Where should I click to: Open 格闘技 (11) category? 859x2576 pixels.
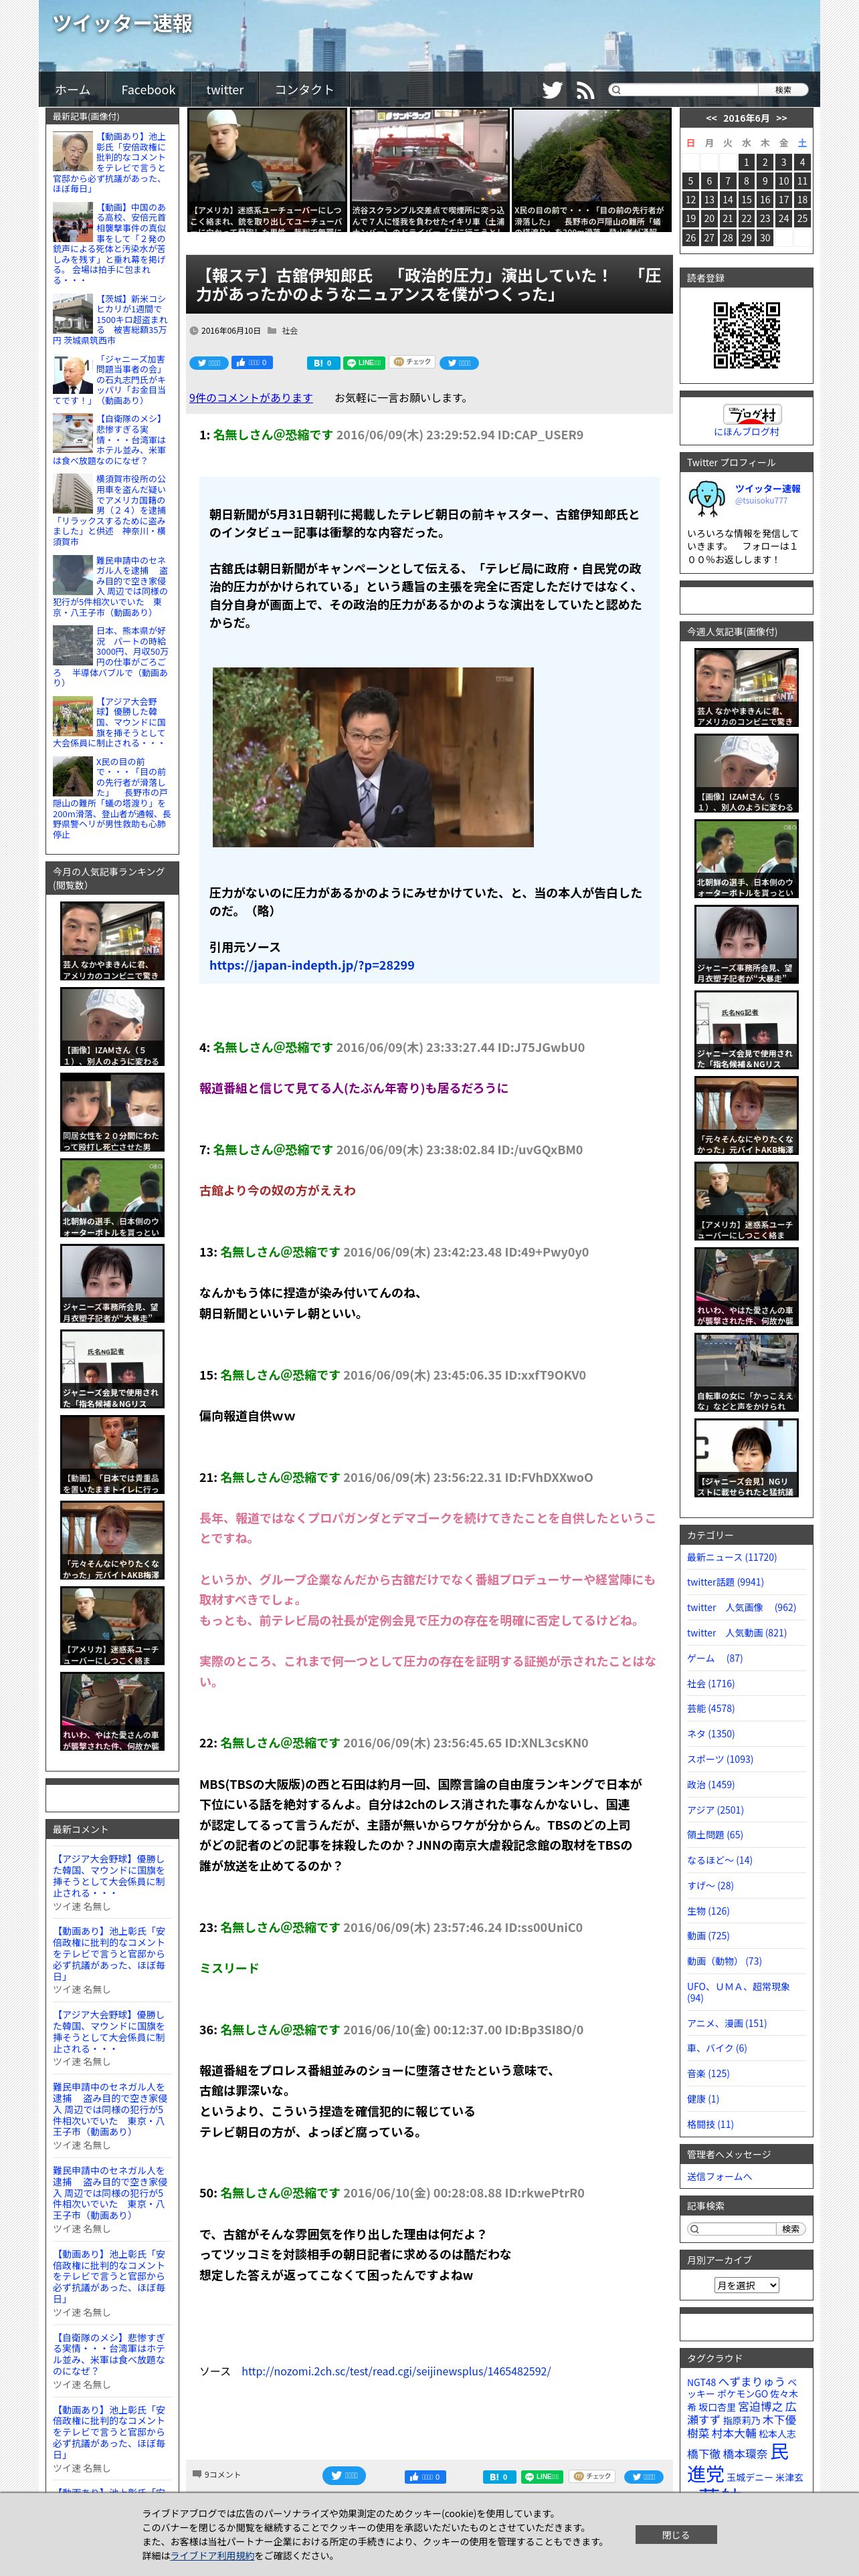(710, 2124)
